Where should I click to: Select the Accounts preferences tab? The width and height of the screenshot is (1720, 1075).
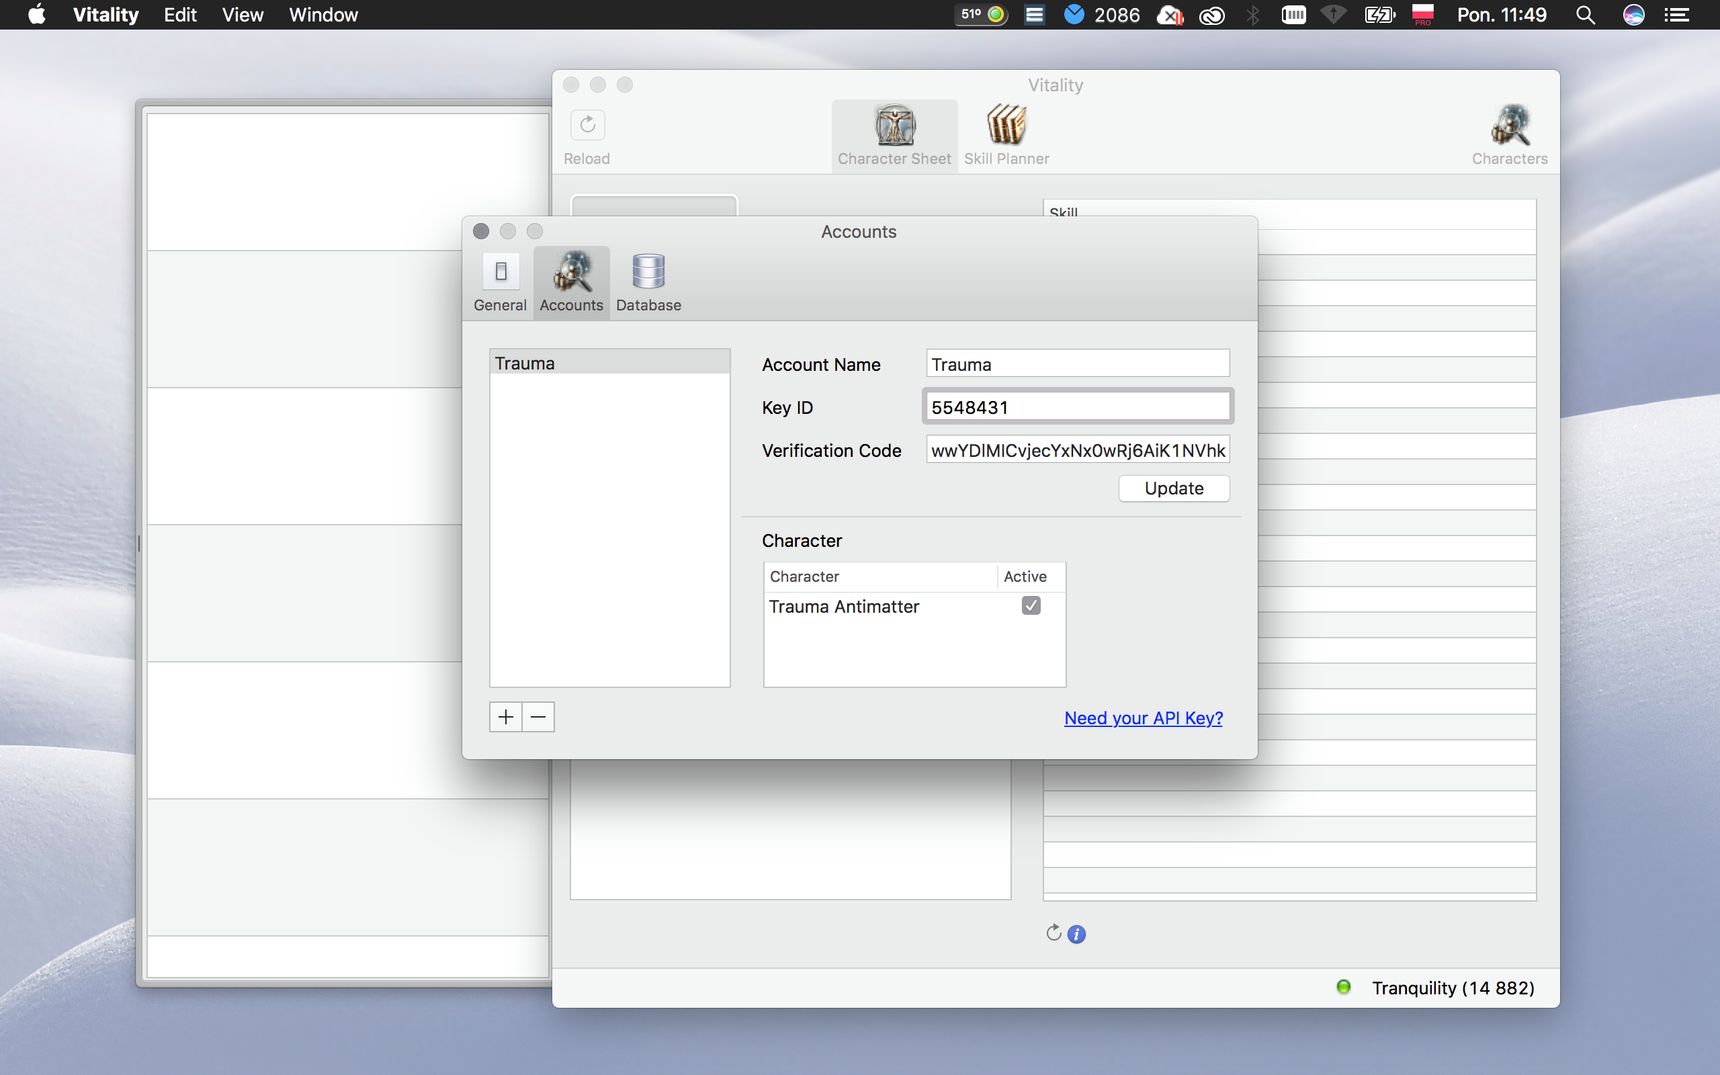pos(571,283)
